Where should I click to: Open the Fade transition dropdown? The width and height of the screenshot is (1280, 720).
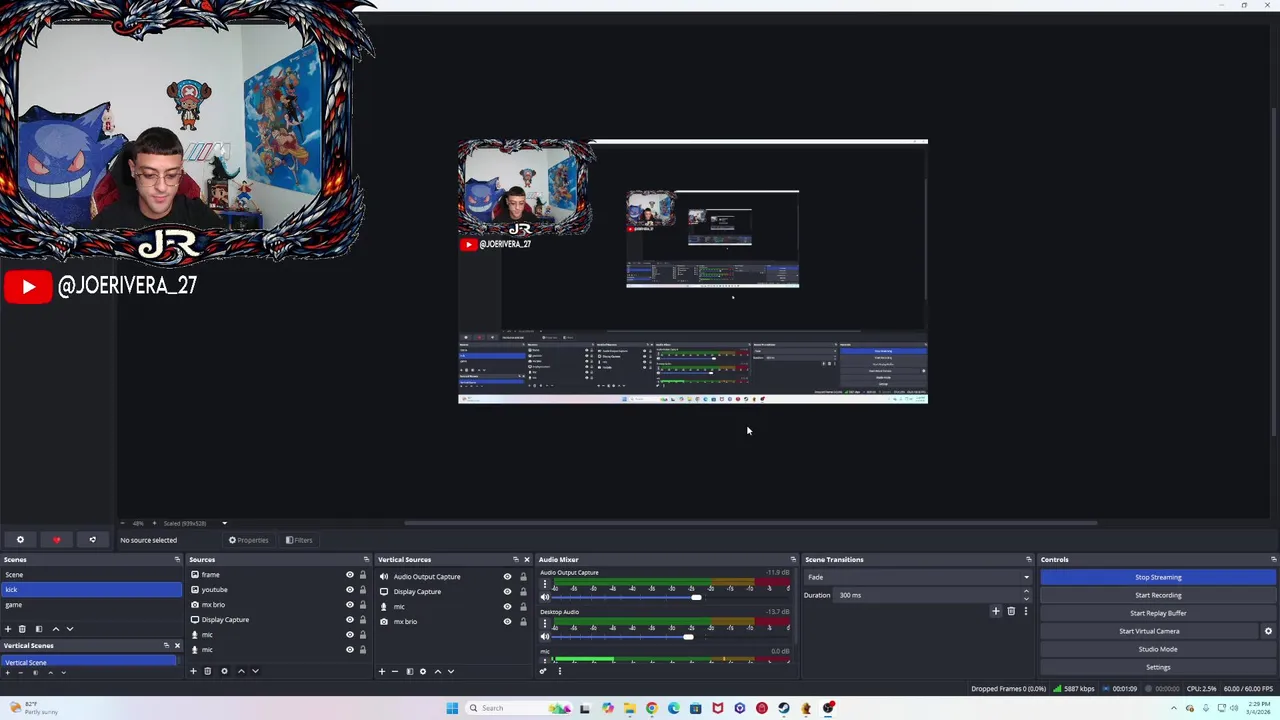point(917,577)
